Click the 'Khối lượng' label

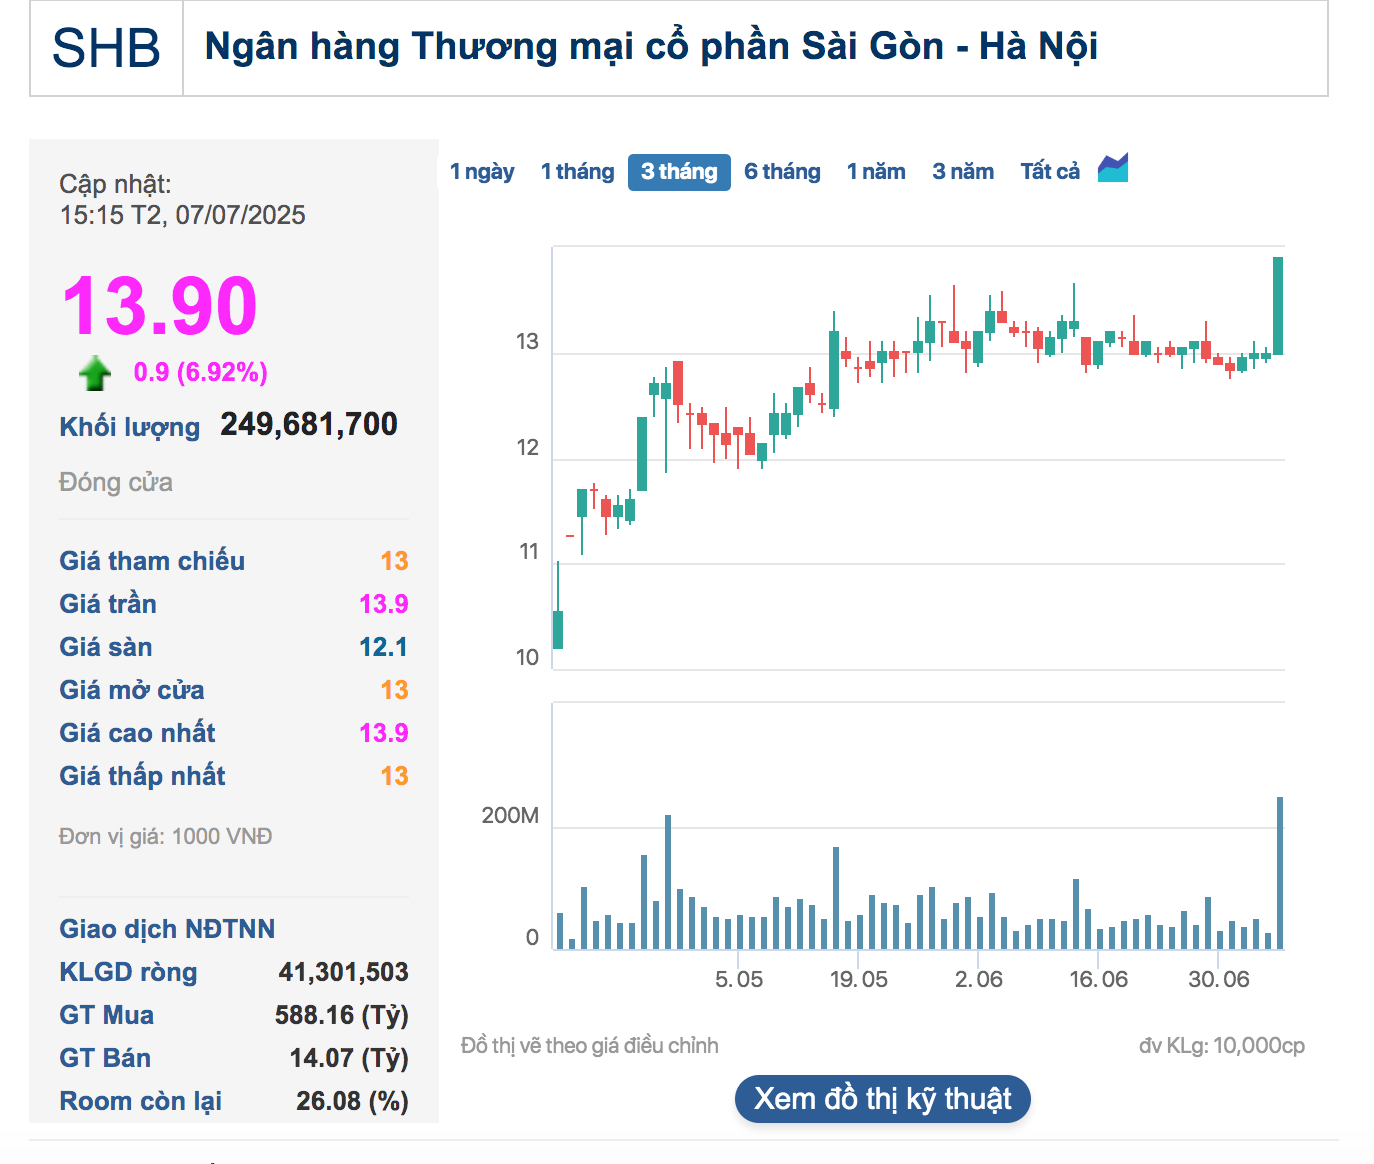click(x=130, y=427)
